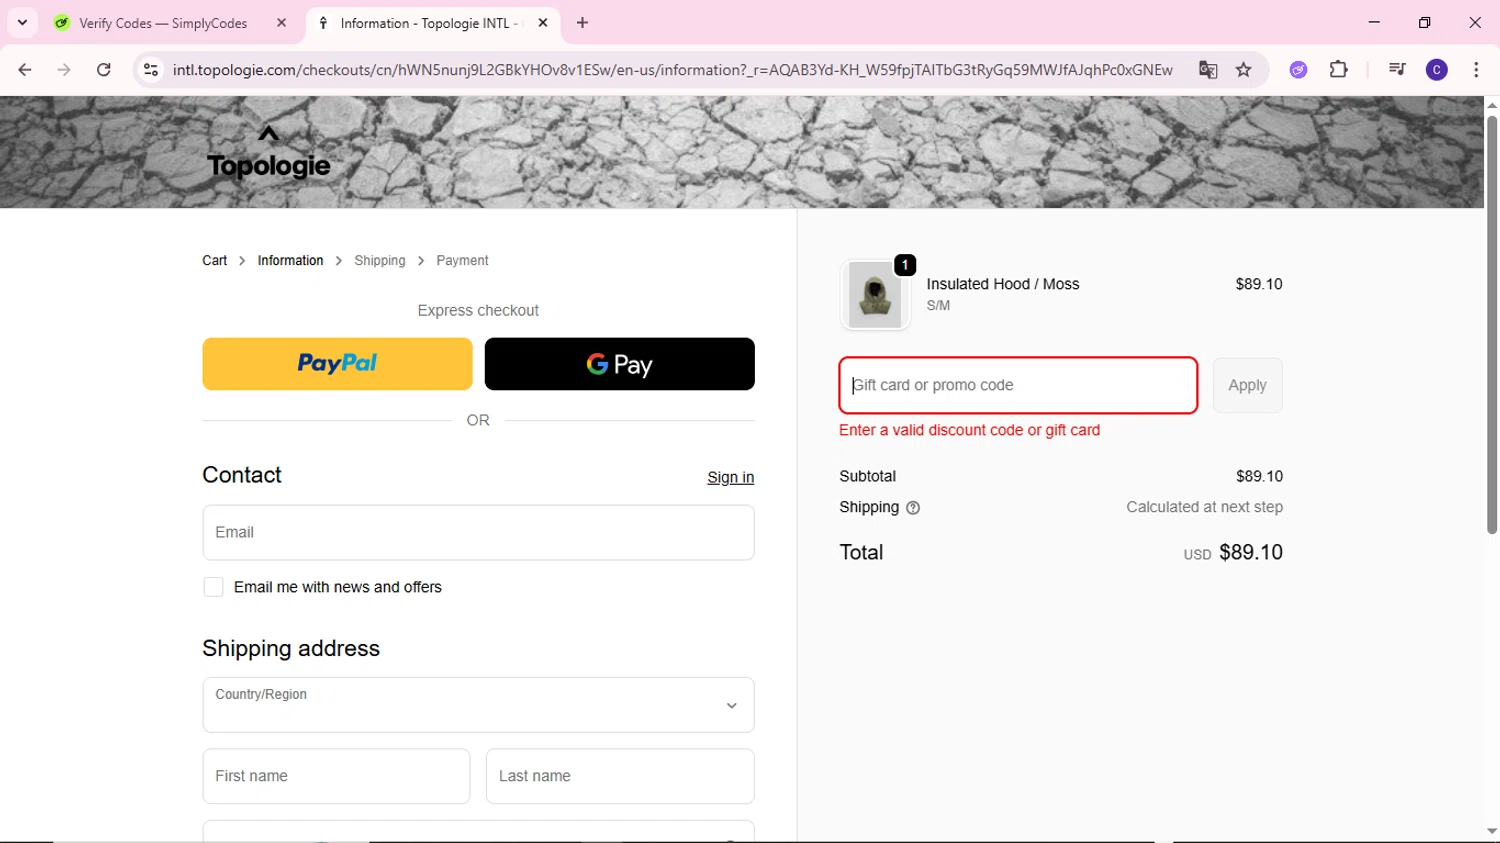Select the Information - Topologie INTL tab
Viewport: 1500px width, 843px height.
[x=430, y=23]
